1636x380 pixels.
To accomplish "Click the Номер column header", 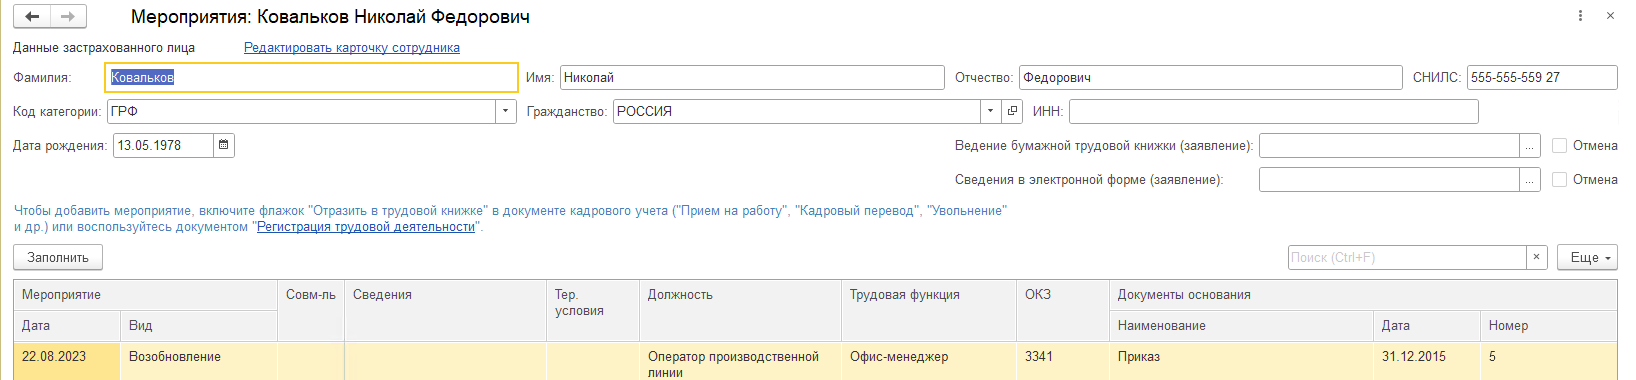I will (1549, 326).
